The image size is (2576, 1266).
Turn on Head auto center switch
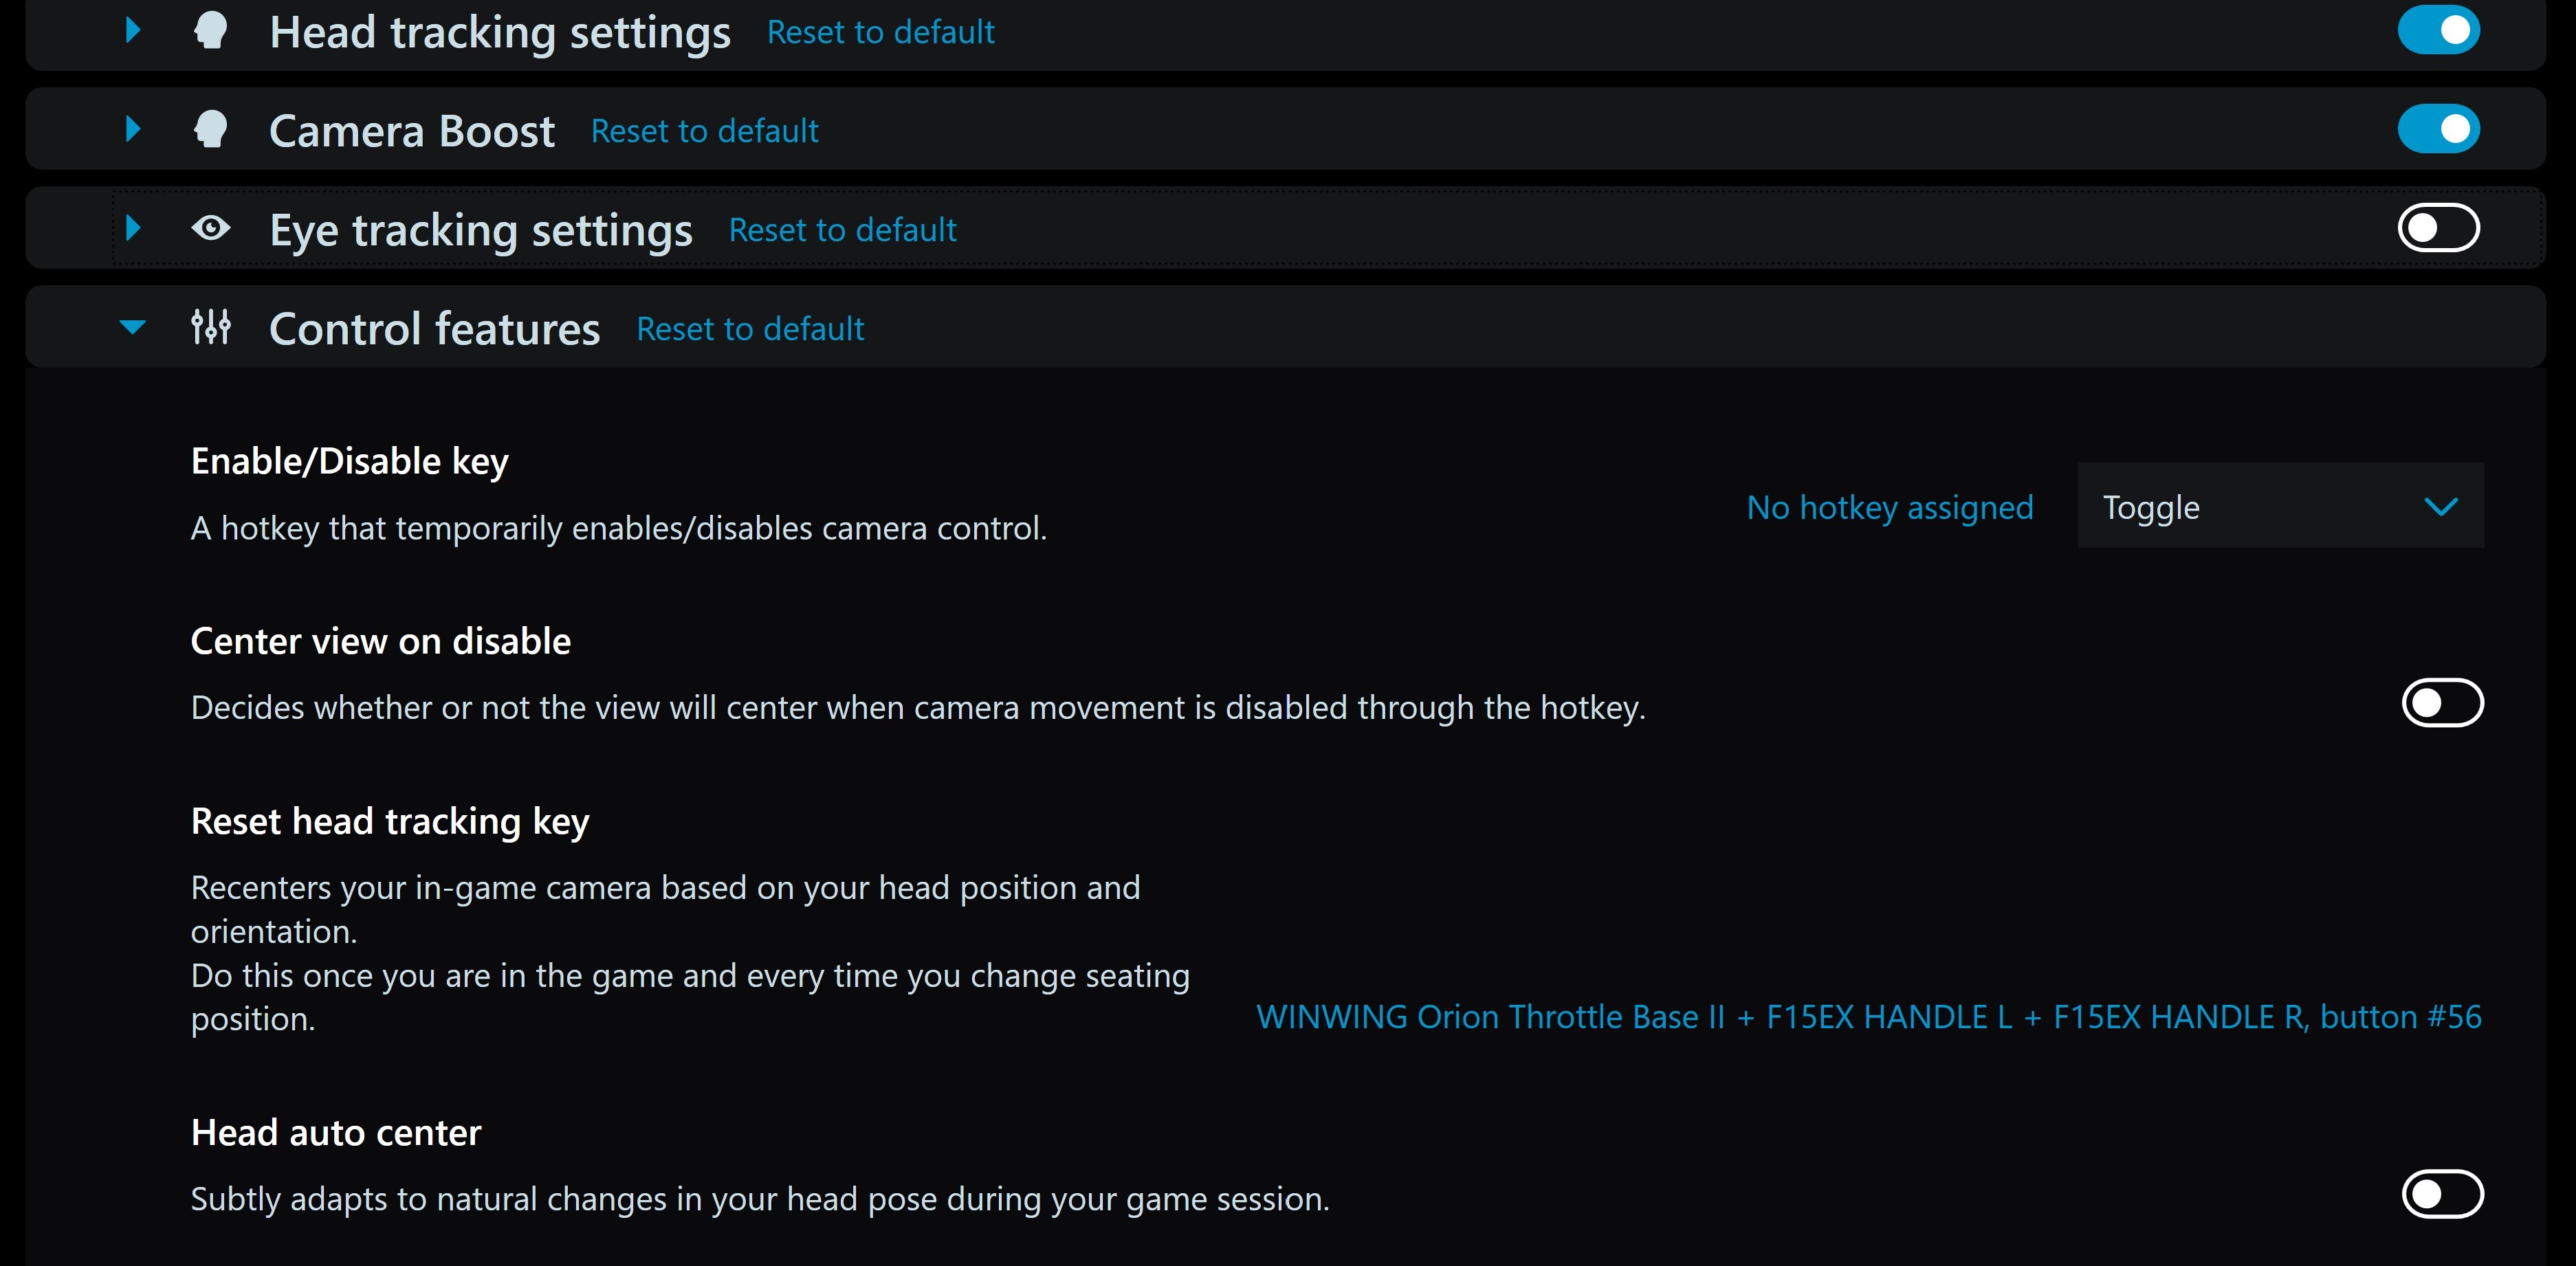click(2442, 1194)
